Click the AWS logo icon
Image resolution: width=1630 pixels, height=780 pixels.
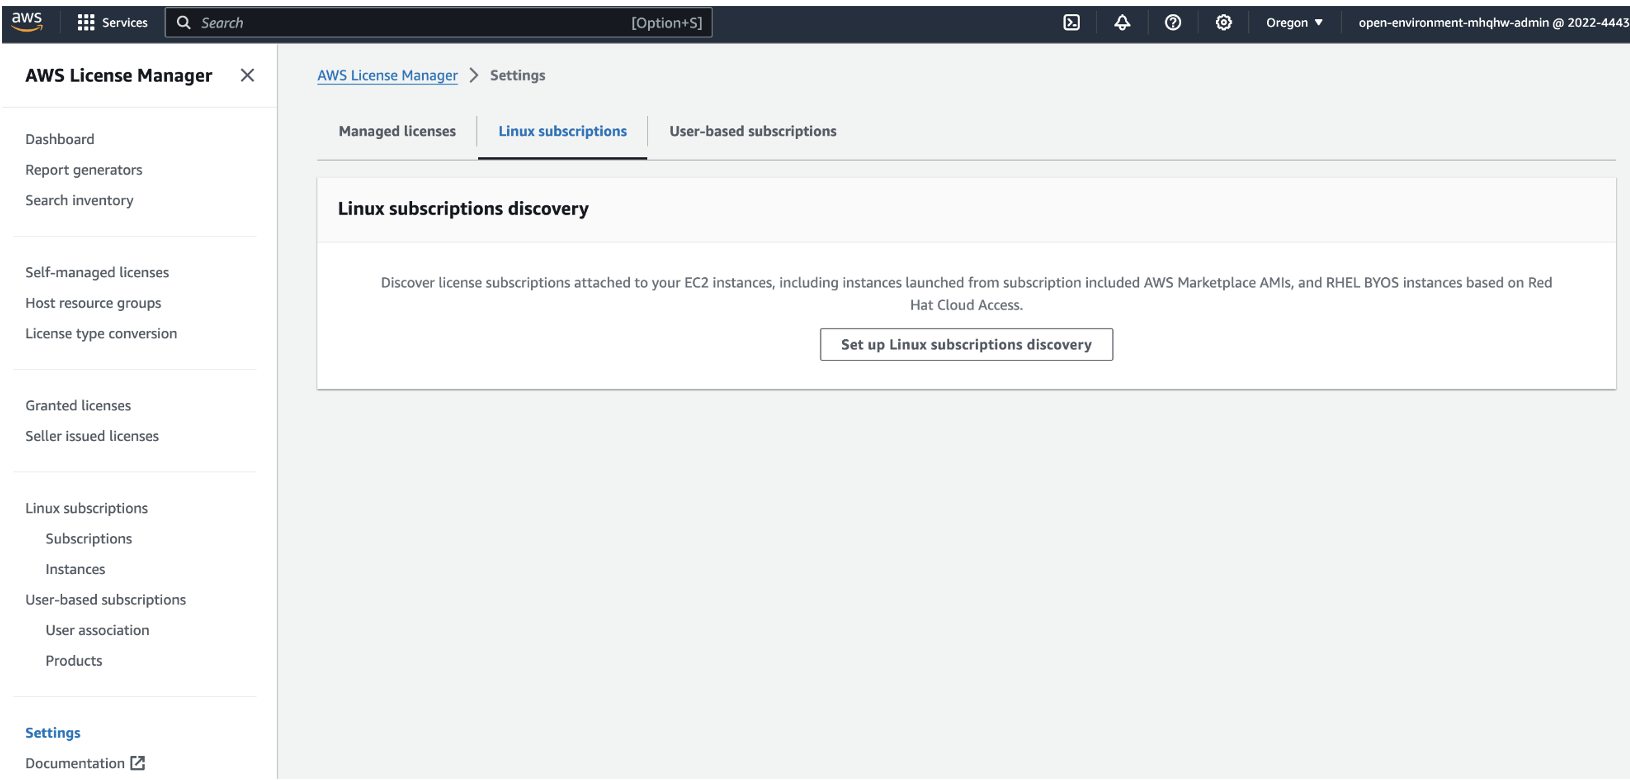tap(27, 22)
